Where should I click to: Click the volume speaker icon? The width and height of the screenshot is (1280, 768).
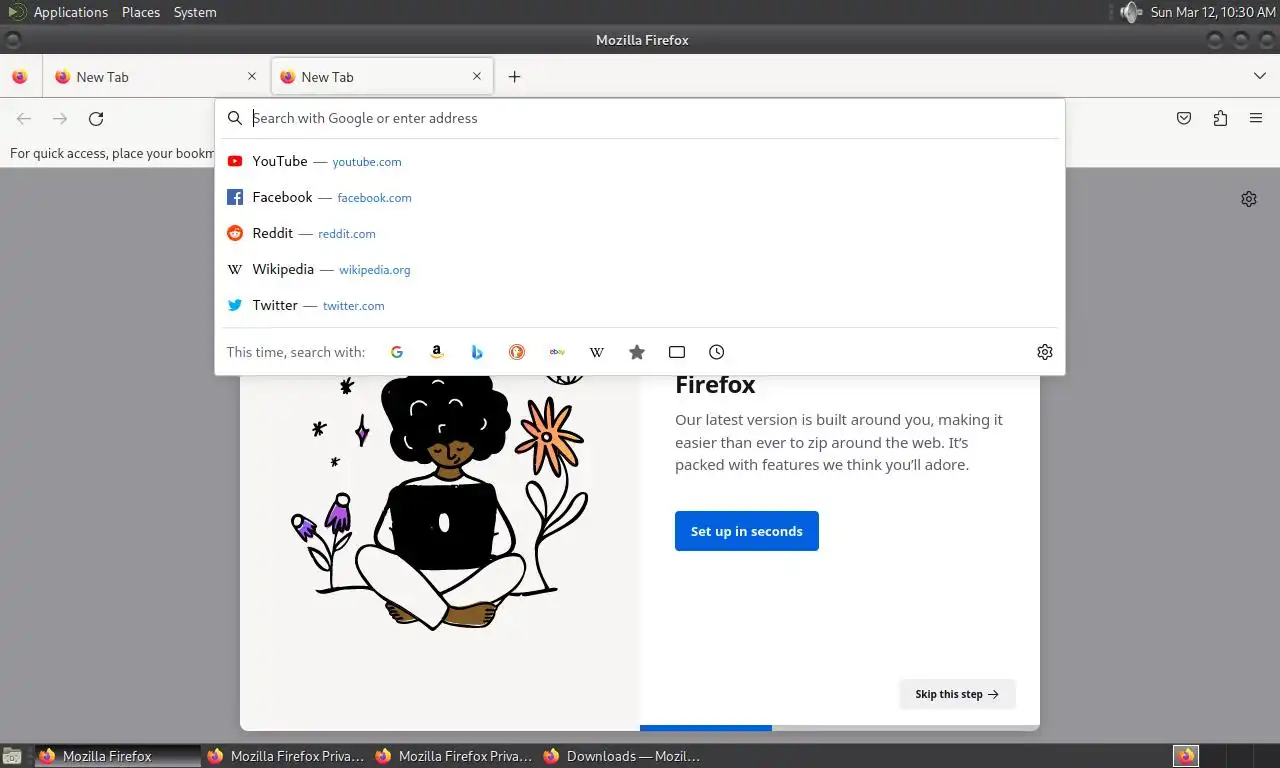[1130, 12]
